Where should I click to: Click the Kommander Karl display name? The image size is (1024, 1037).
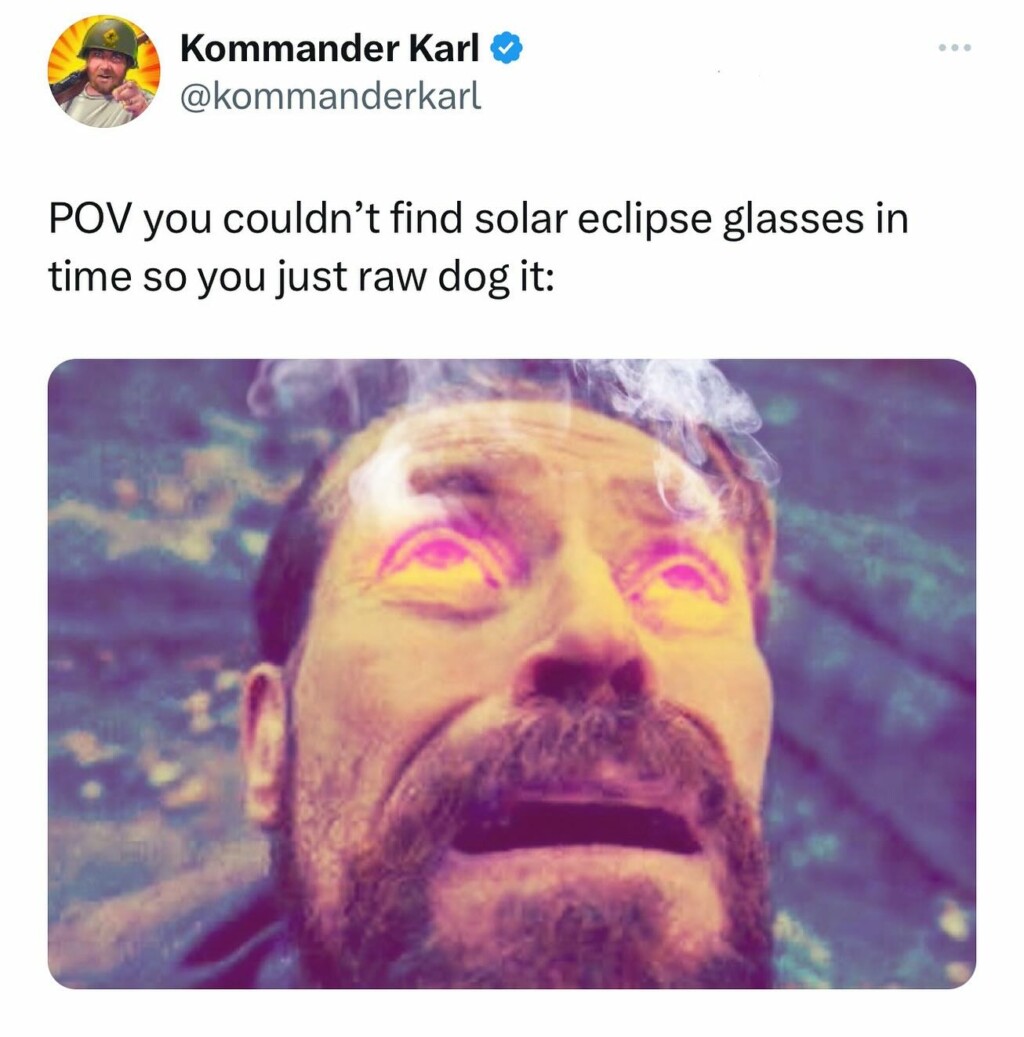[x=330, y=47]
